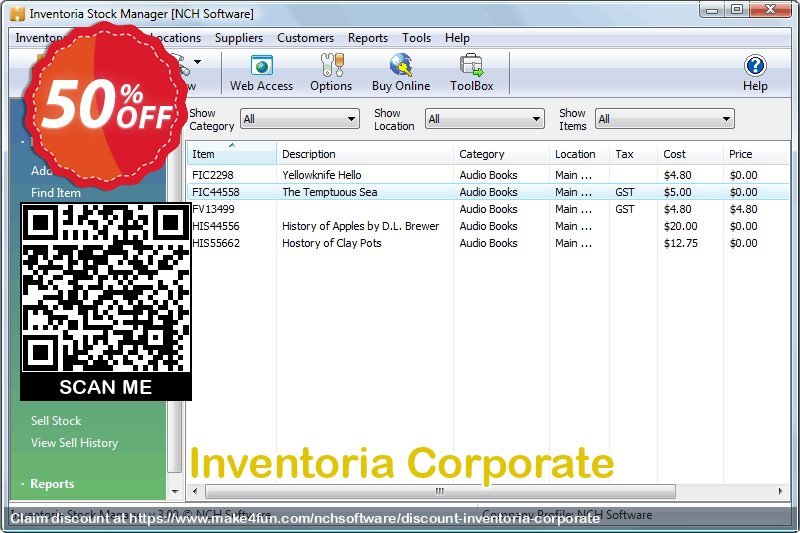Screen dimensions: 800x533
Task: Click the $20.00 cost cell
Action: pos(680,226)
